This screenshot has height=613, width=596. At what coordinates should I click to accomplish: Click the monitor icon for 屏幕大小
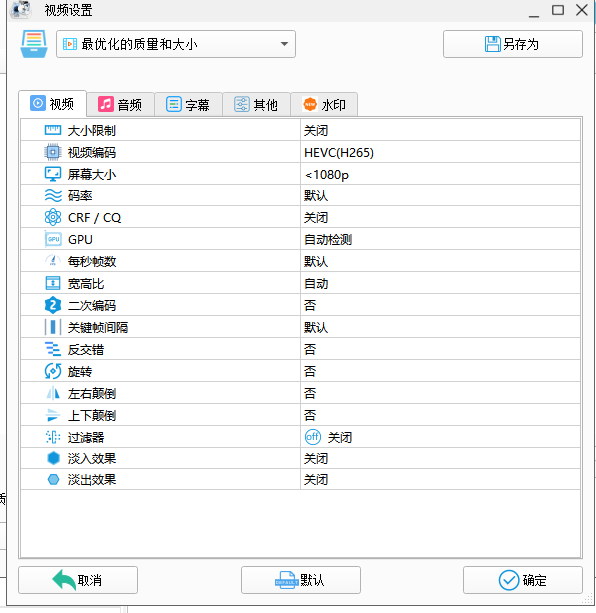click(x=53, y=174)
